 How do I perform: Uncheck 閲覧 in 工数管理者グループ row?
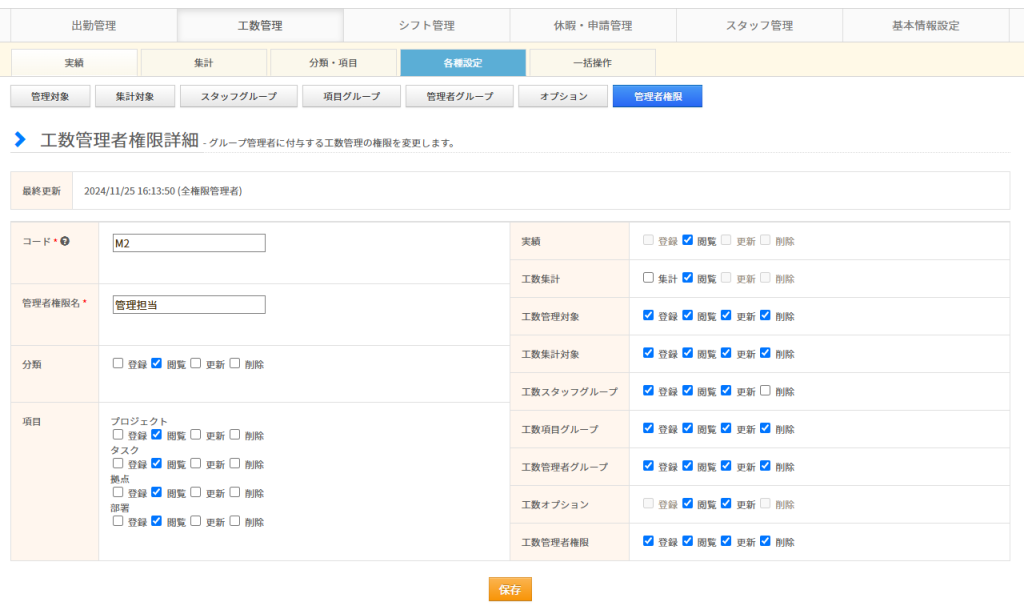[x=687, y=466]
